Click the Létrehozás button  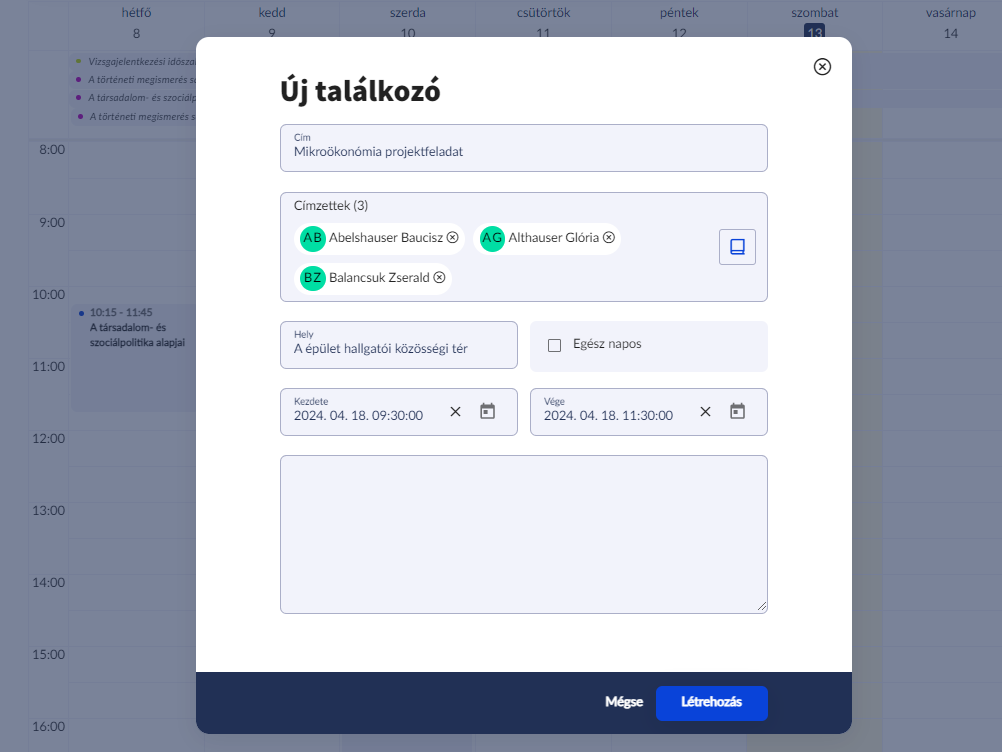[711, 702]
